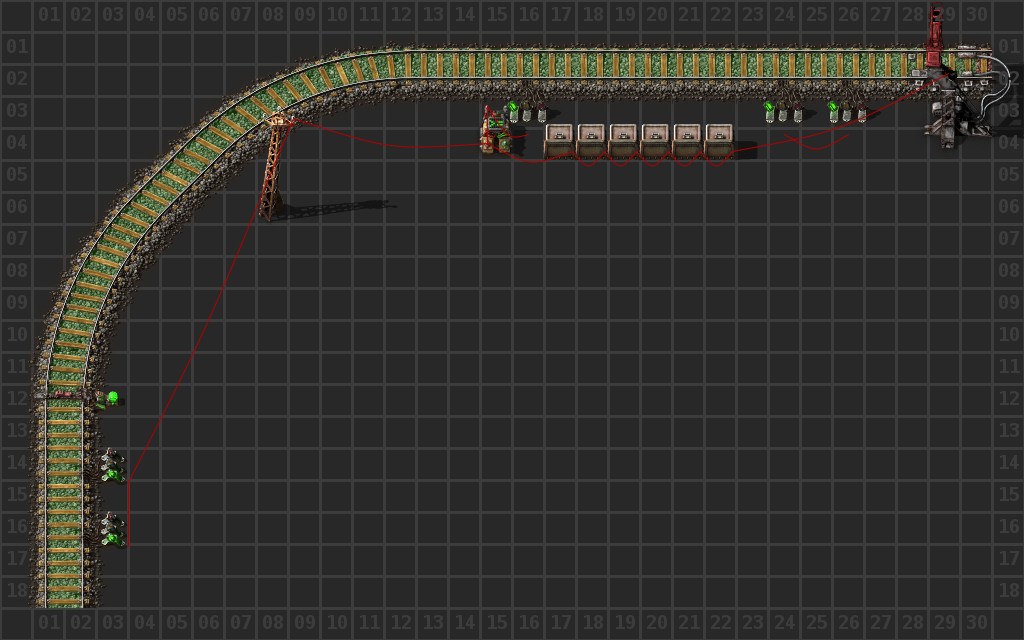Click right ruler row label 11
Screen dimensions: 1024x640
point(1008,366)
